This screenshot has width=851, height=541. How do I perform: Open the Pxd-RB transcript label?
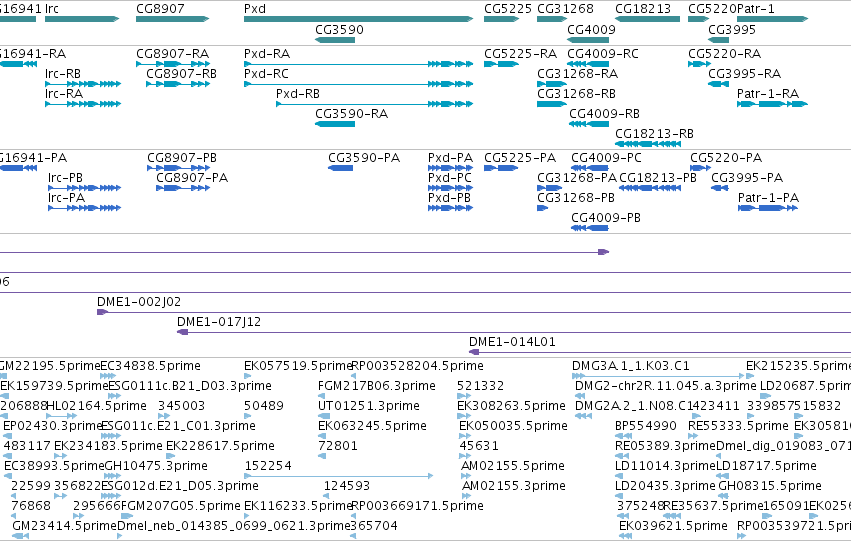(x=298, y=94)
